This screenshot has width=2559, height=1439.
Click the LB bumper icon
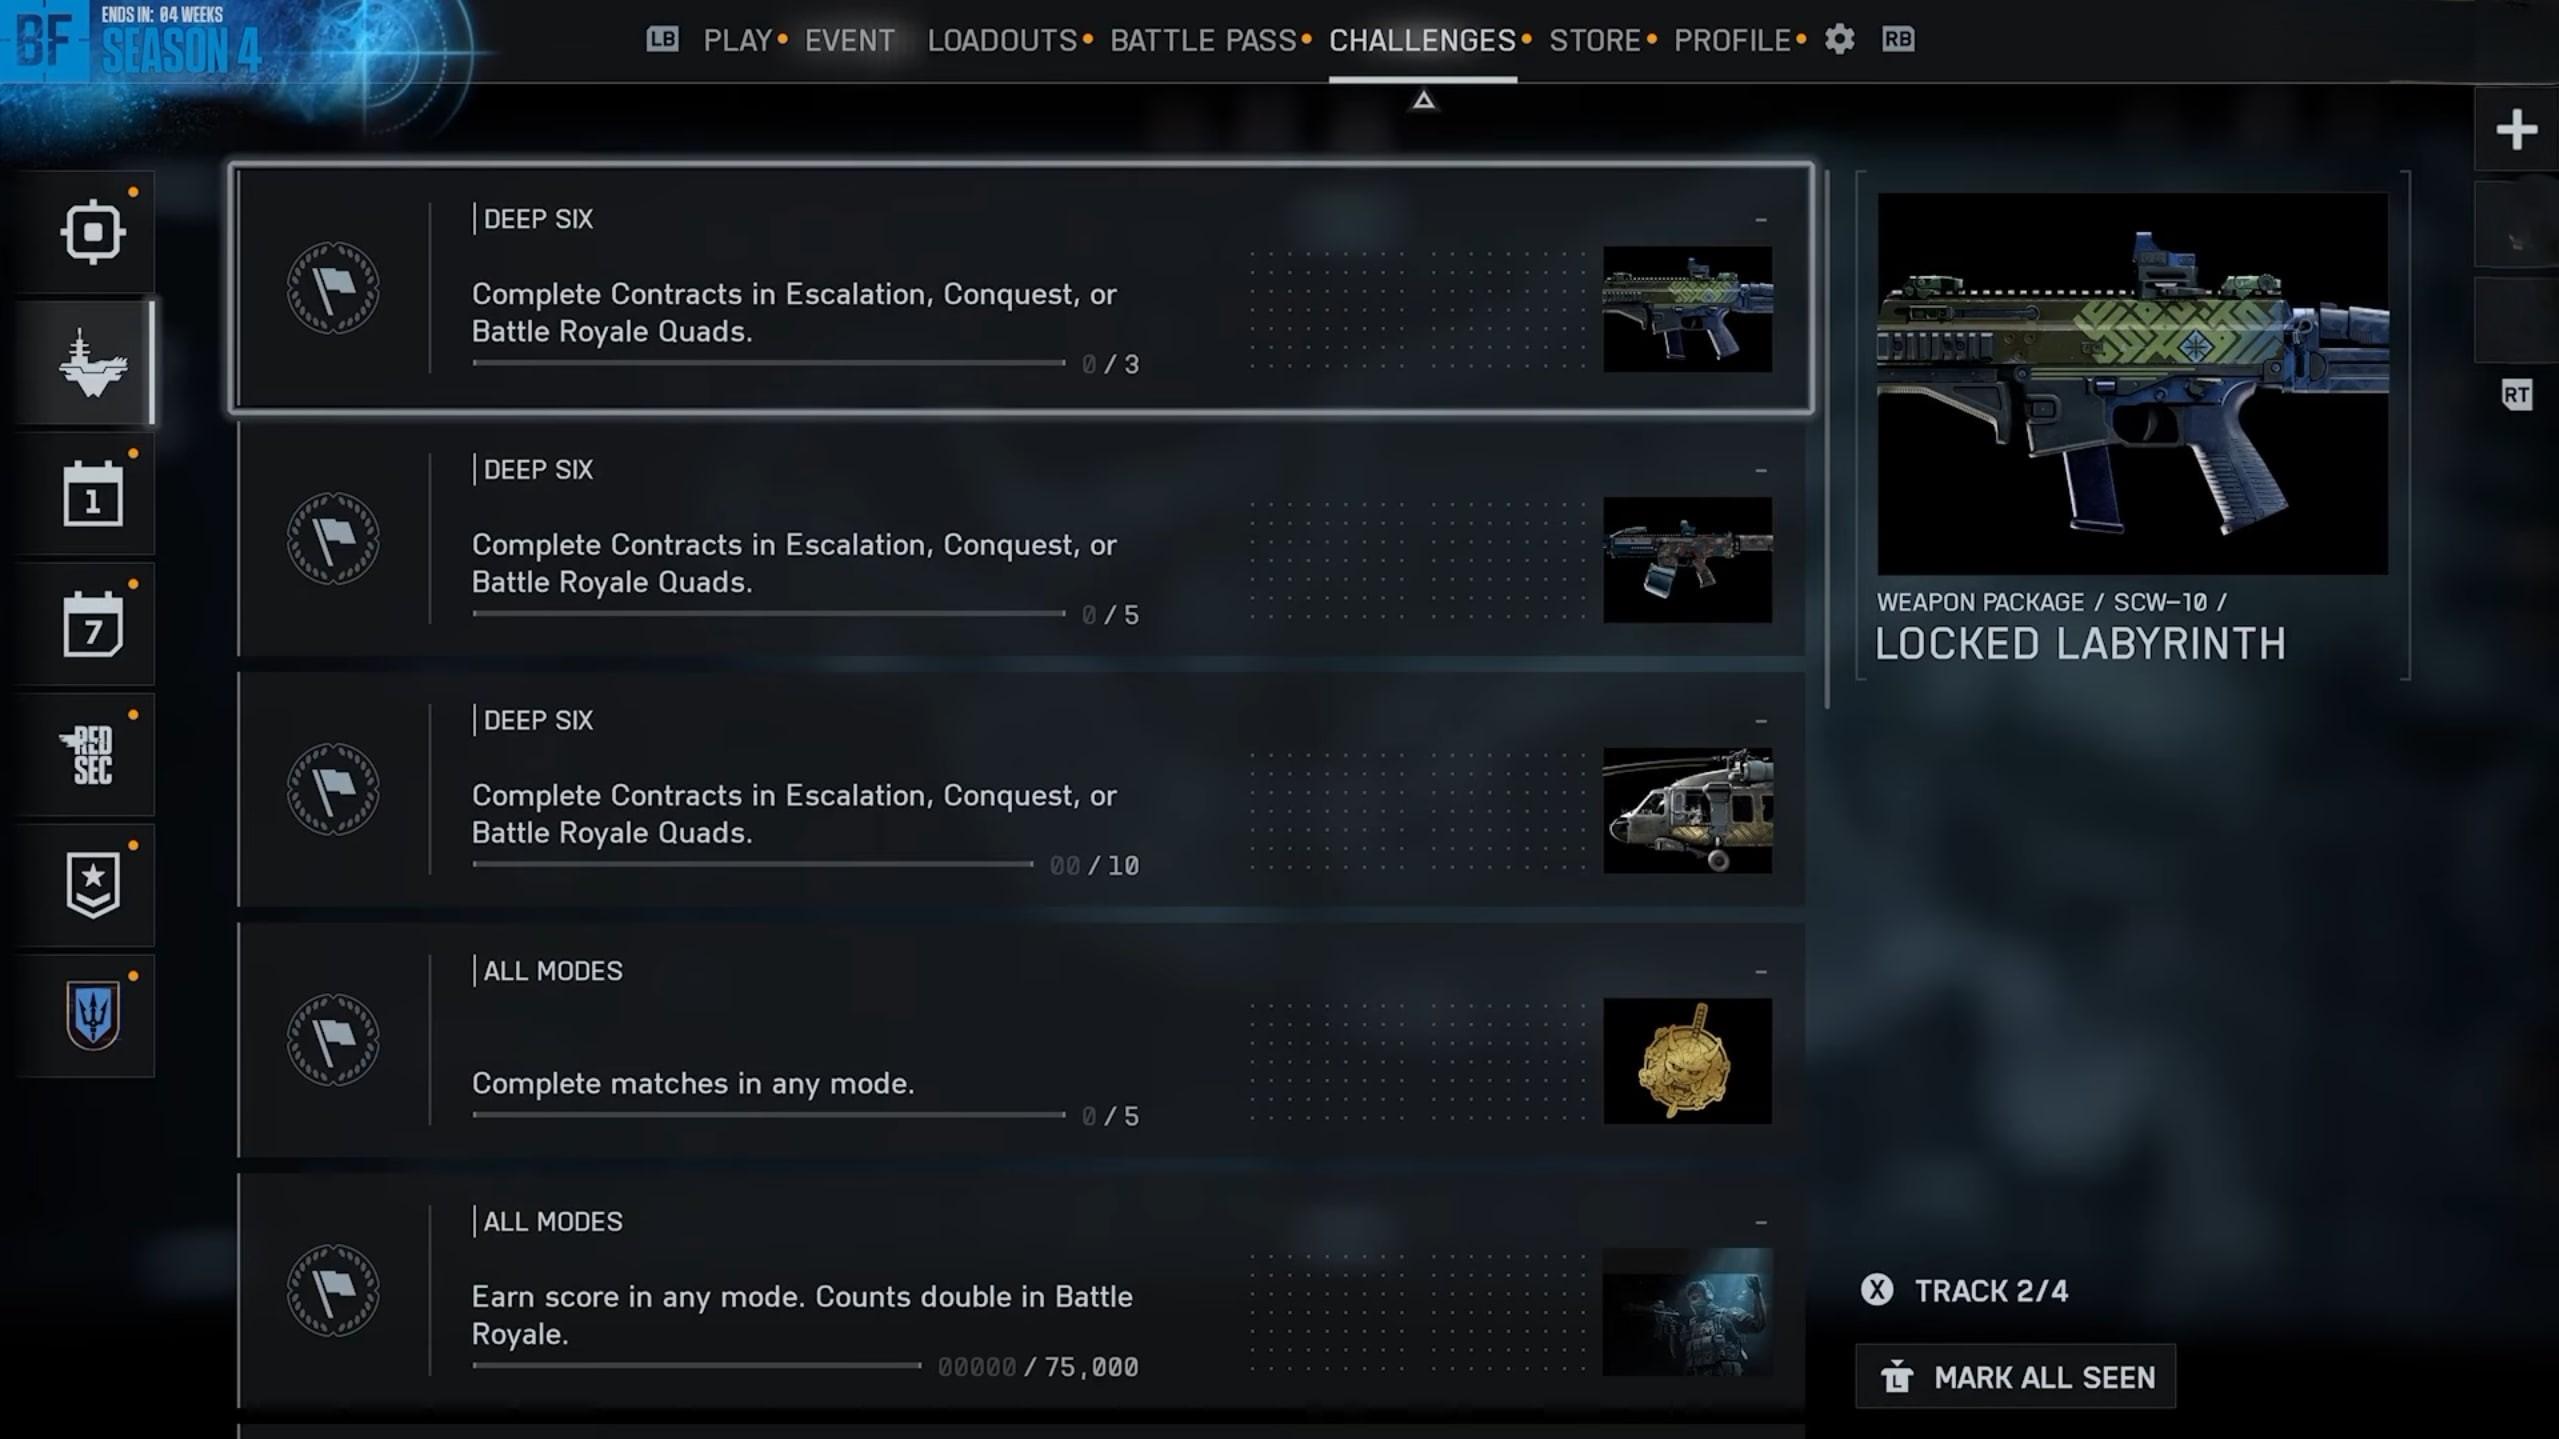662,39
